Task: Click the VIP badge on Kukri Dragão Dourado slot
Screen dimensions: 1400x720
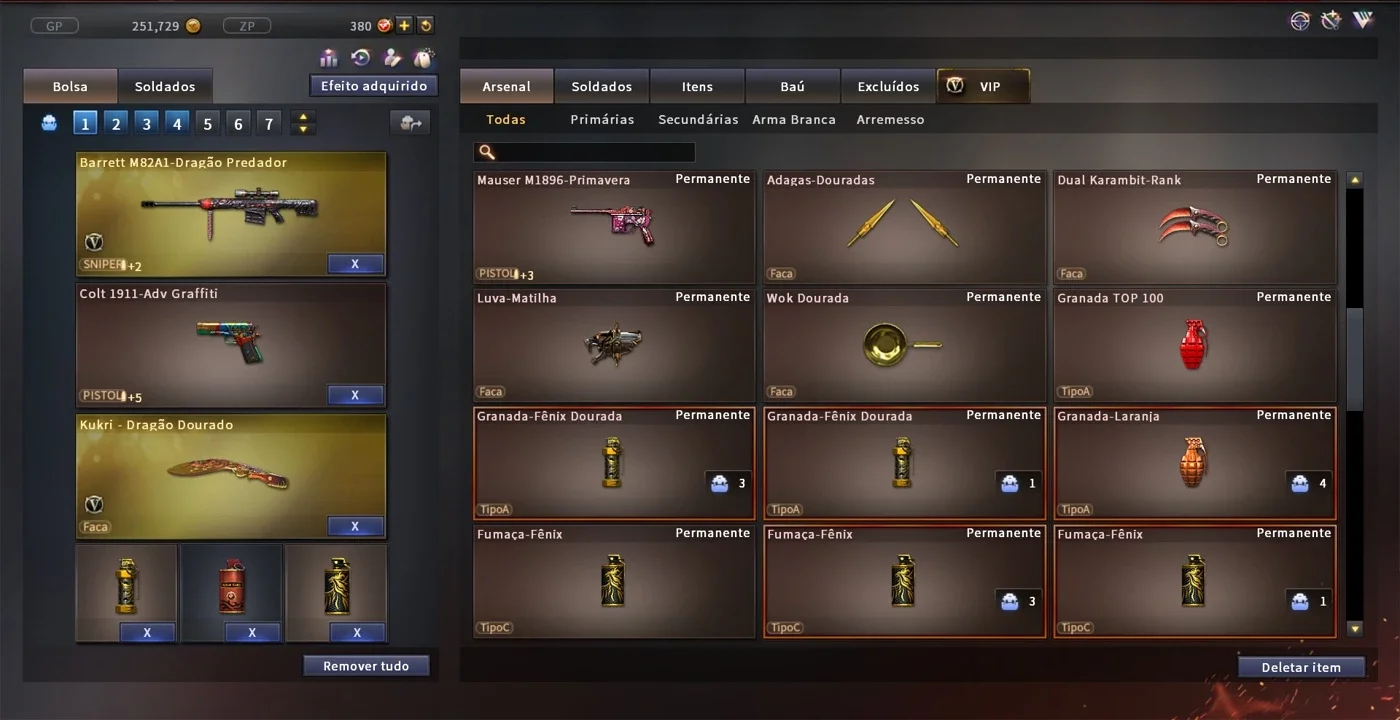Action: click(x=94, y=504)
